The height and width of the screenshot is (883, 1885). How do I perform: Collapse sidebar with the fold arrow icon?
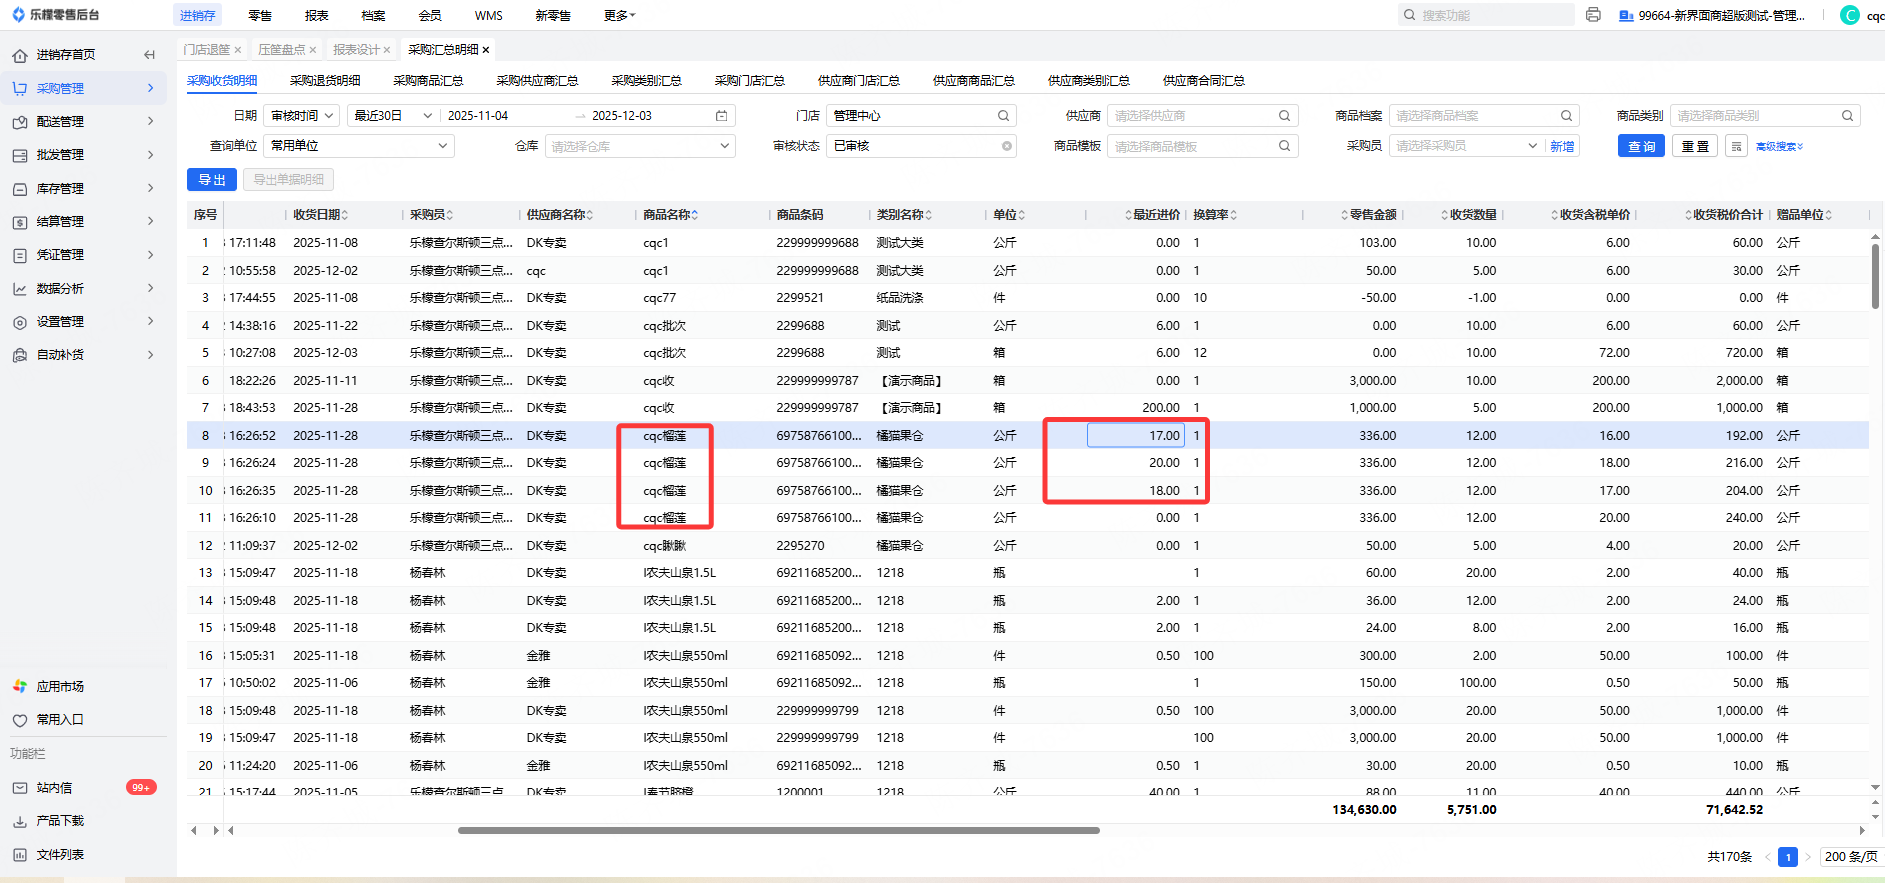click(x=149, y=55)
